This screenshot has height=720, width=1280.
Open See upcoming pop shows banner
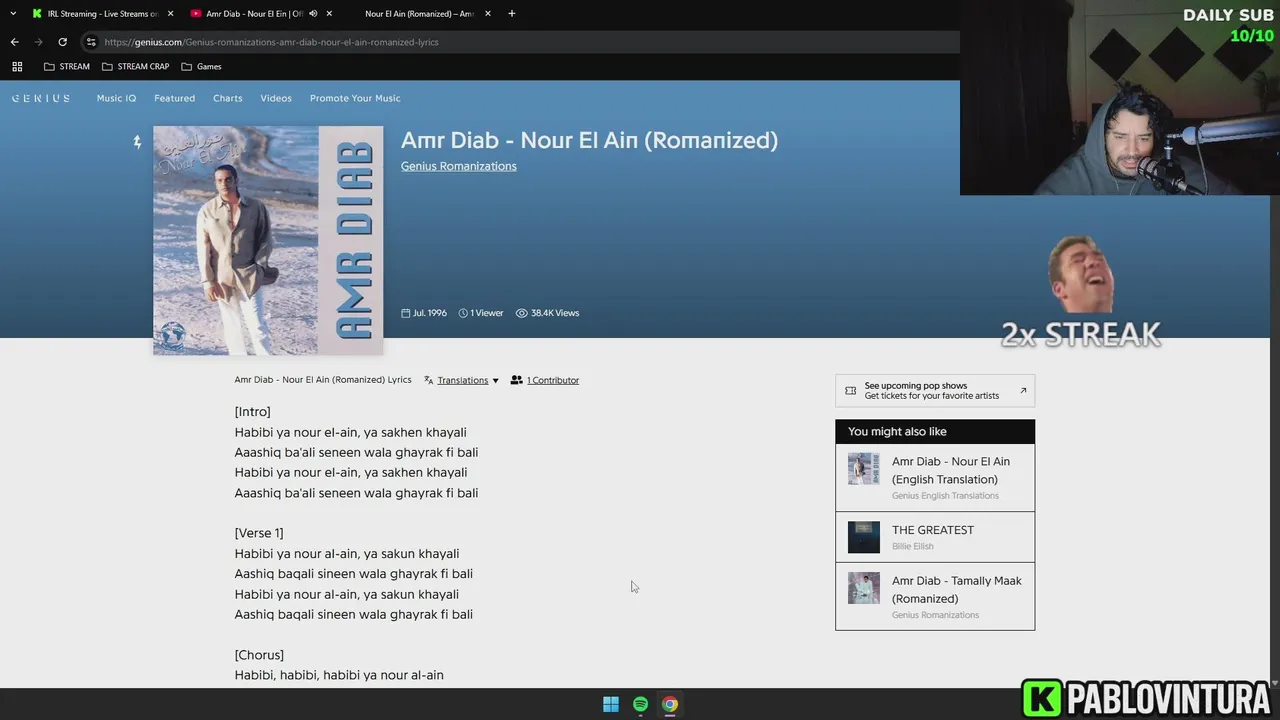coord(935,390)
